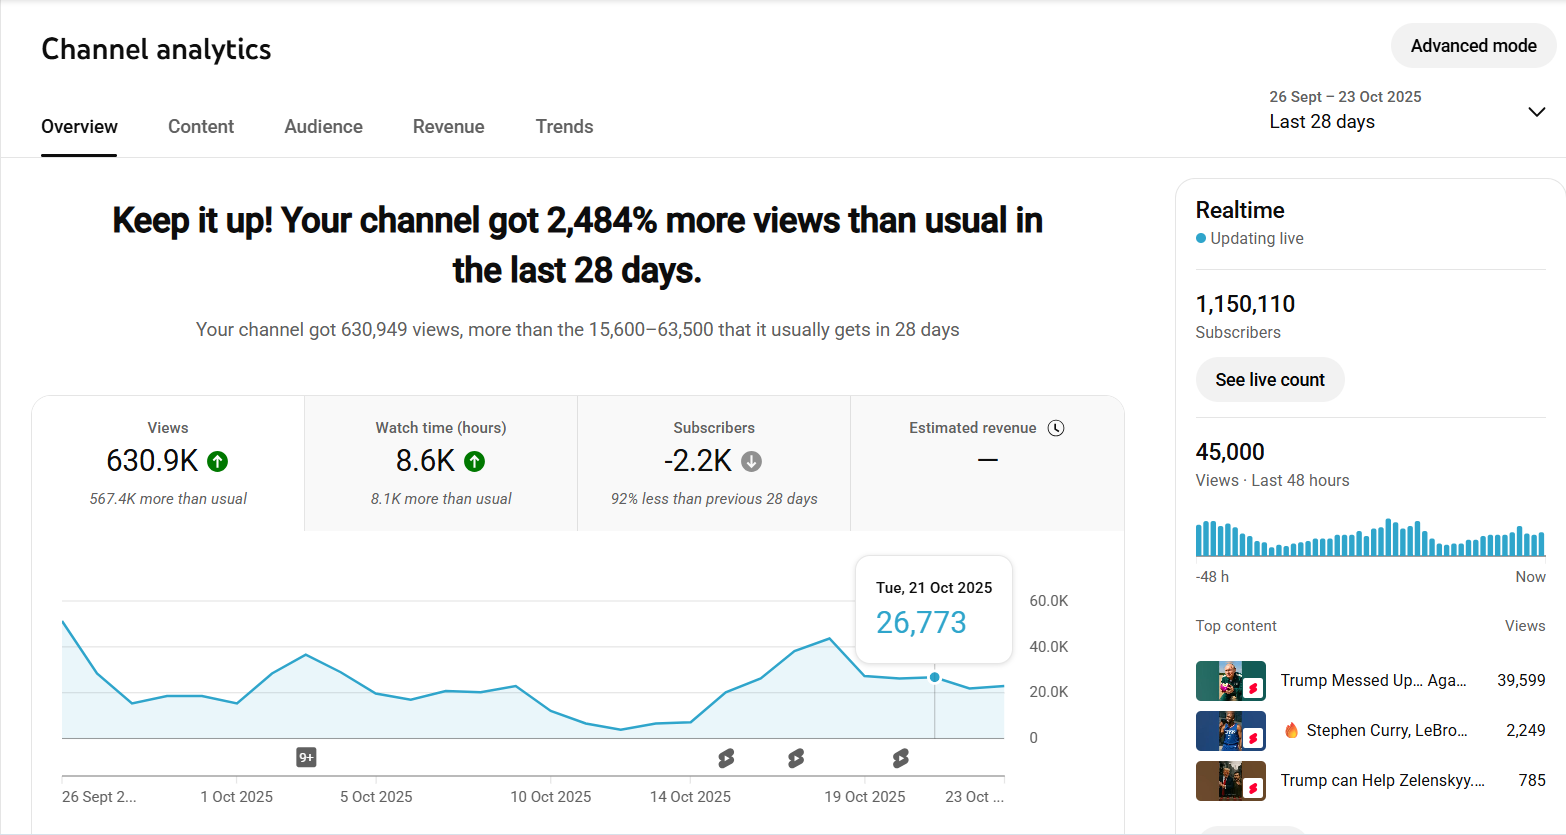Select the Subscribers metric card
The width and height of the screenshot is (1566, 835).
714,463
